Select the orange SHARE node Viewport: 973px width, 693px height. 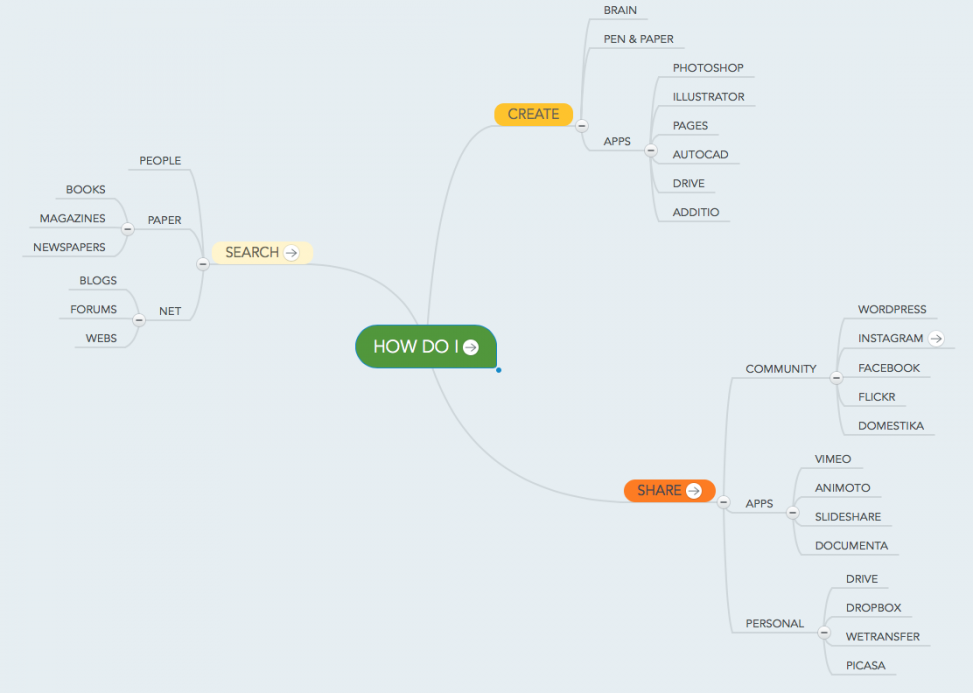659,491
